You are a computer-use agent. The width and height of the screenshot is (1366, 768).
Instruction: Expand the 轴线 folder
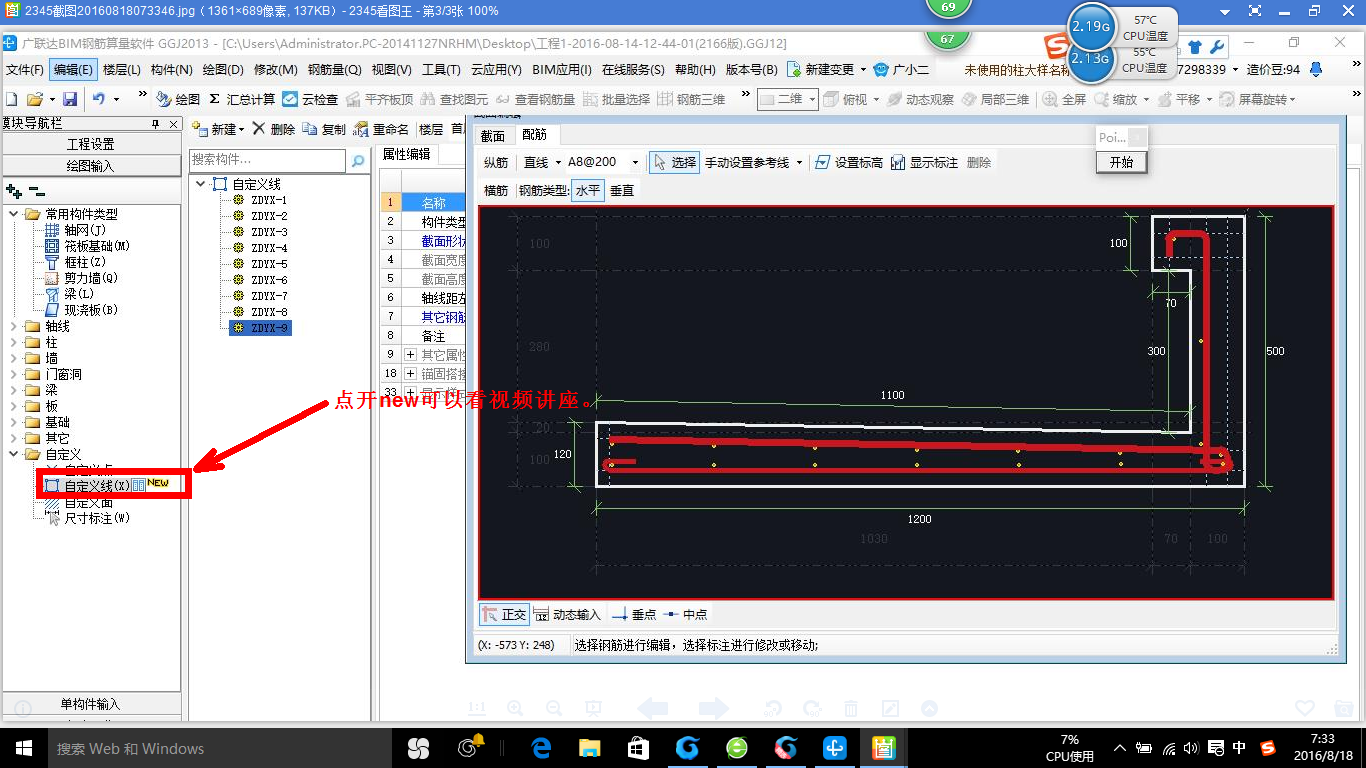13,326
